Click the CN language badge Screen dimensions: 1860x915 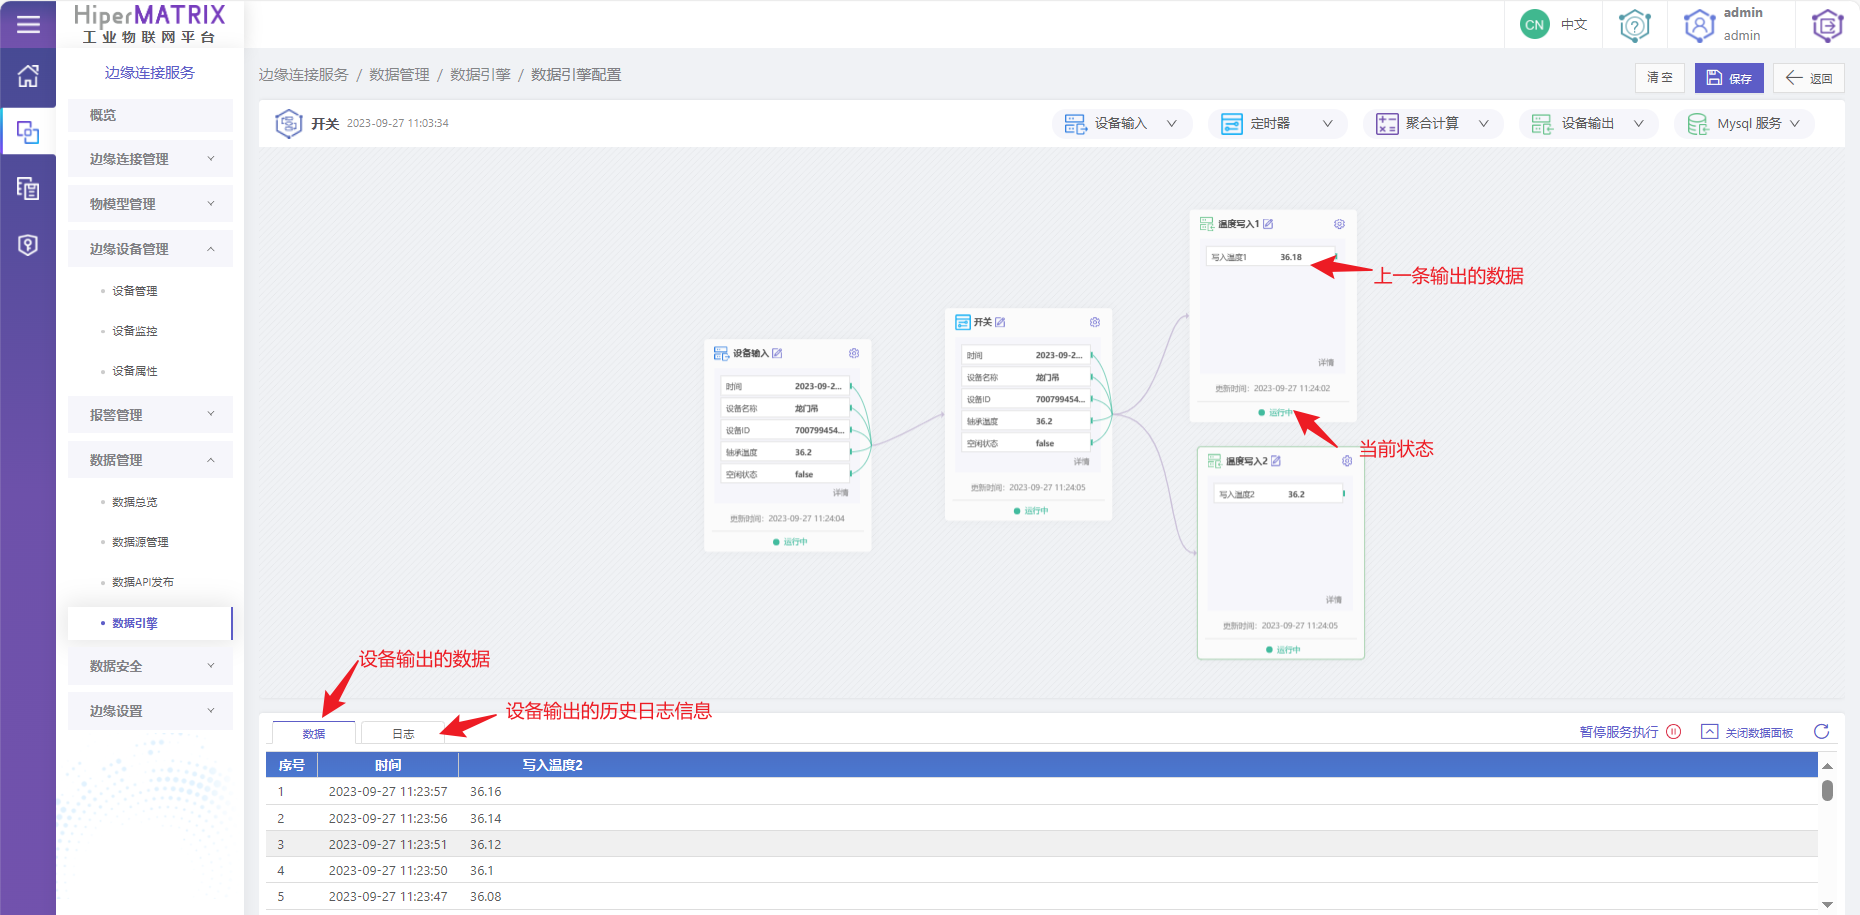[x=1534, y=24]
